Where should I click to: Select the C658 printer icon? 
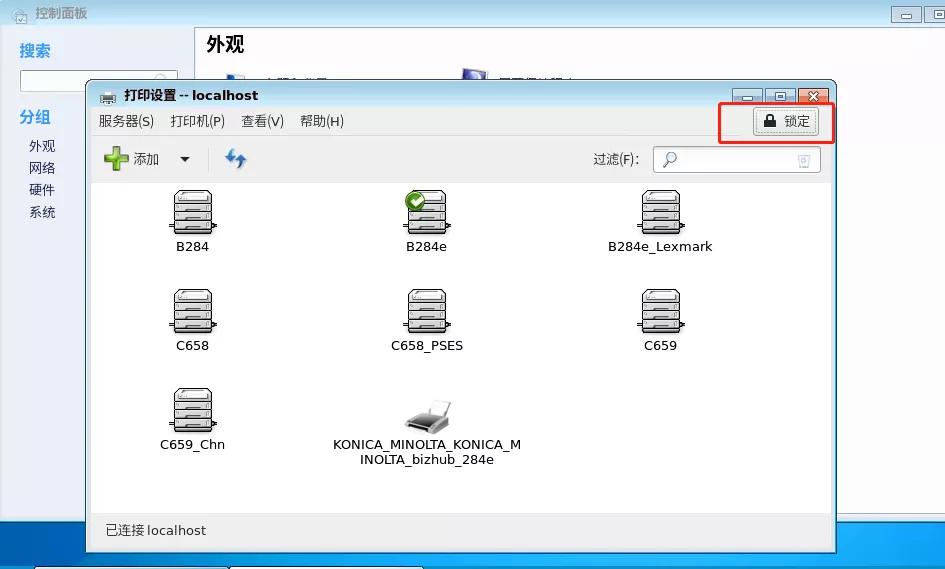[x=193, y=311]
